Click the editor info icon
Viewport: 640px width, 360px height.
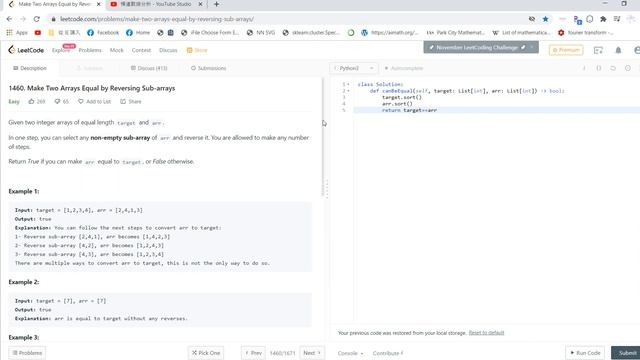[584, 68]
